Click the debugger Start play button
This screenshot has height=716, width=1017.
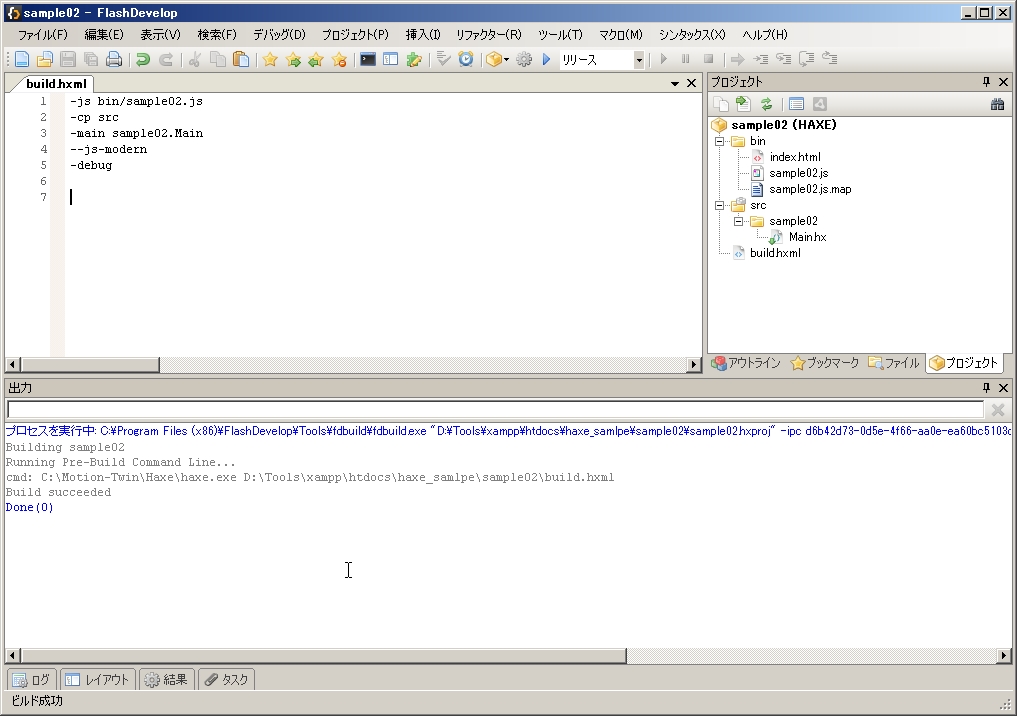(x=663, y=59)
